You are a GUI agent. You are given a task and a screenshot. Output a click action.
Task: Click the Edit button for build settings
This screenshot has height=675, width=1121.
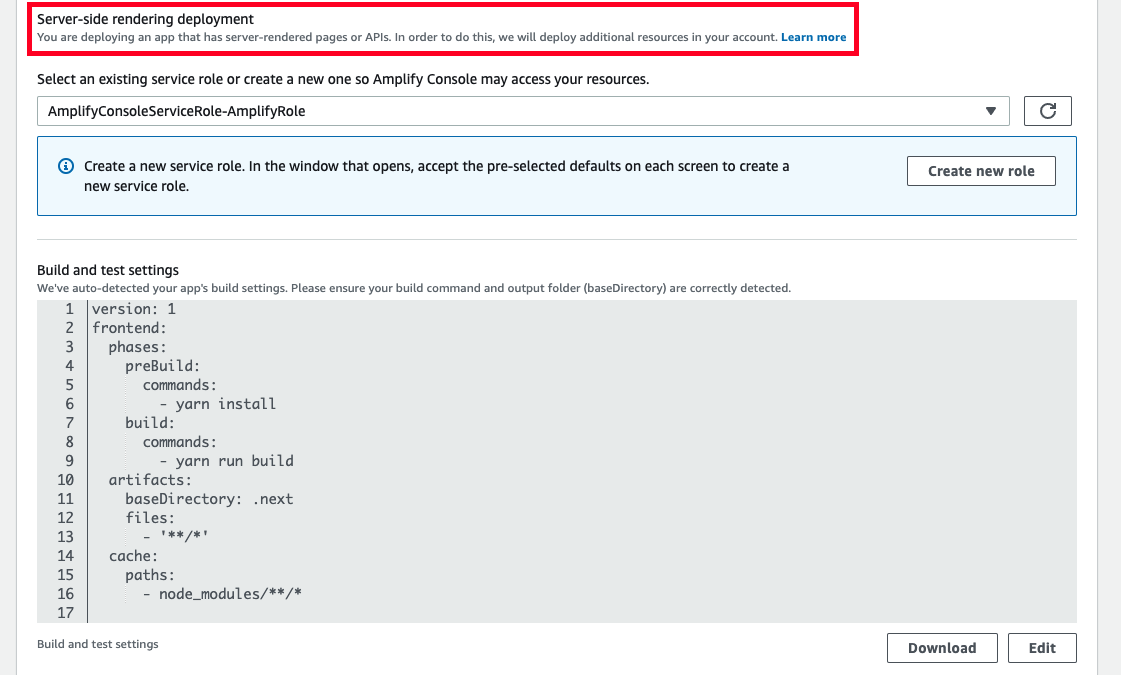point(1042,648)
